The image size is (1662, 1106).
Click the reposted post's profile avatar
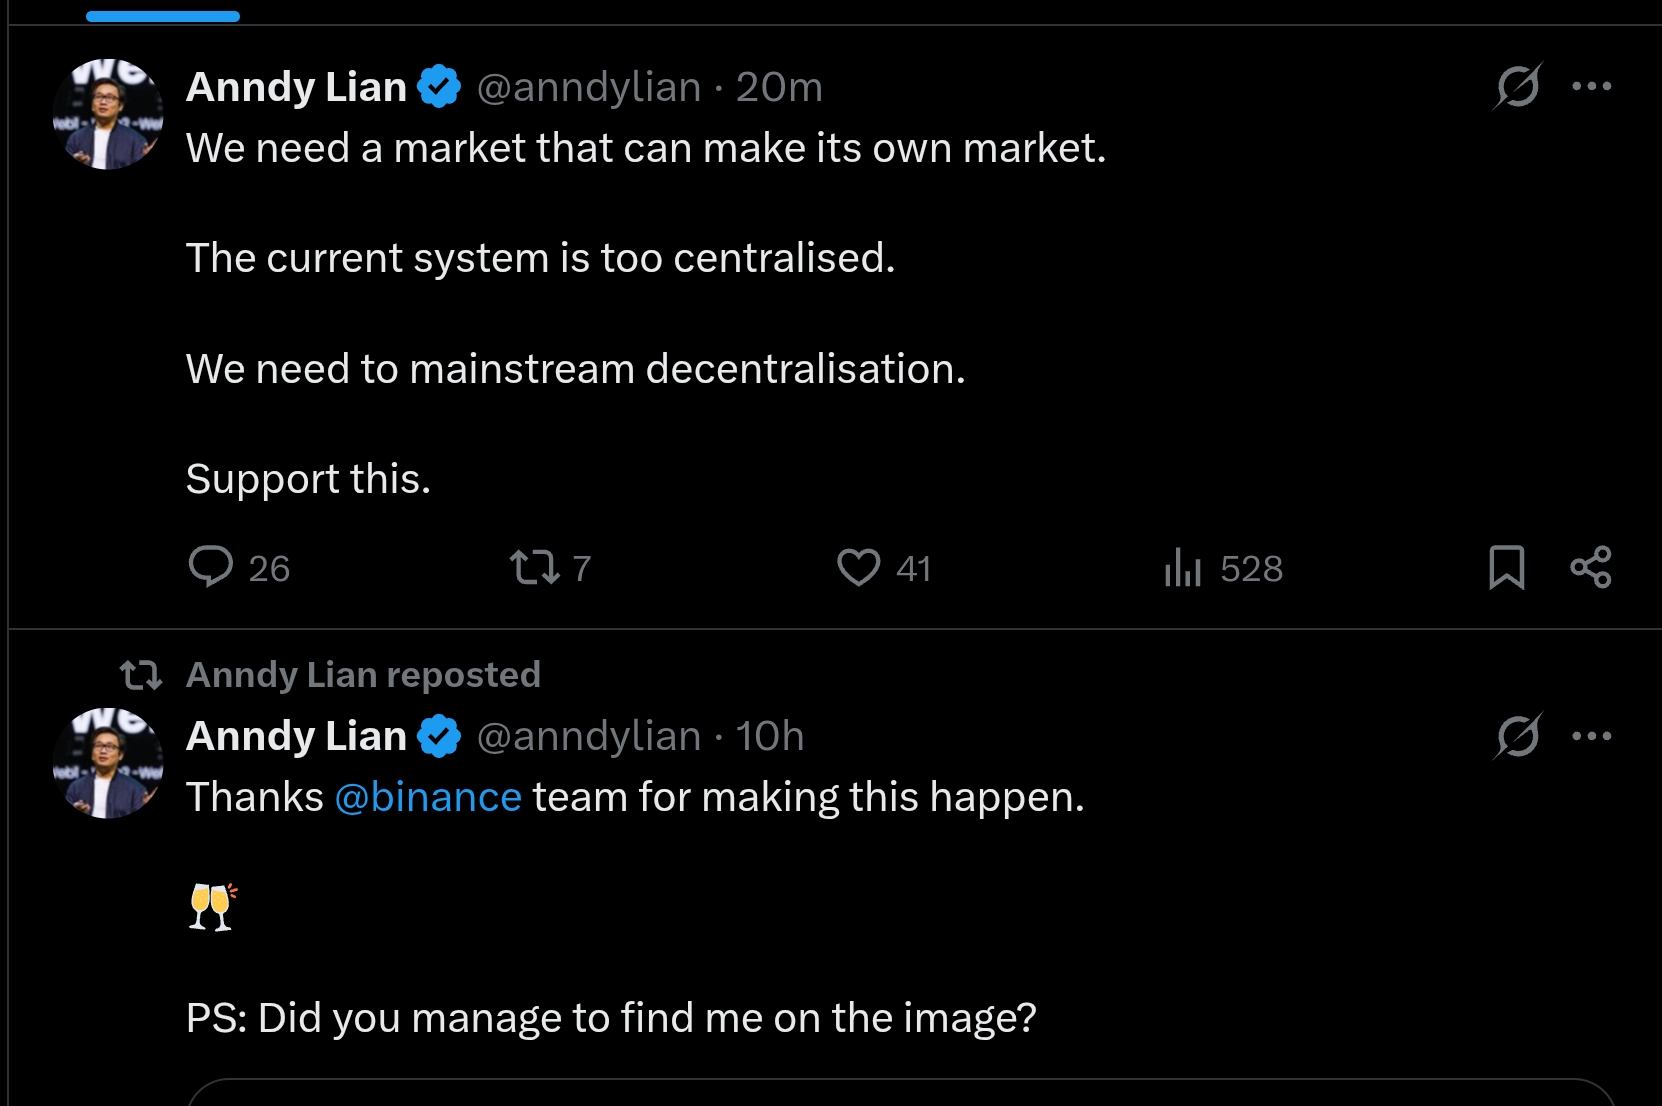click(x=108, y=764)
